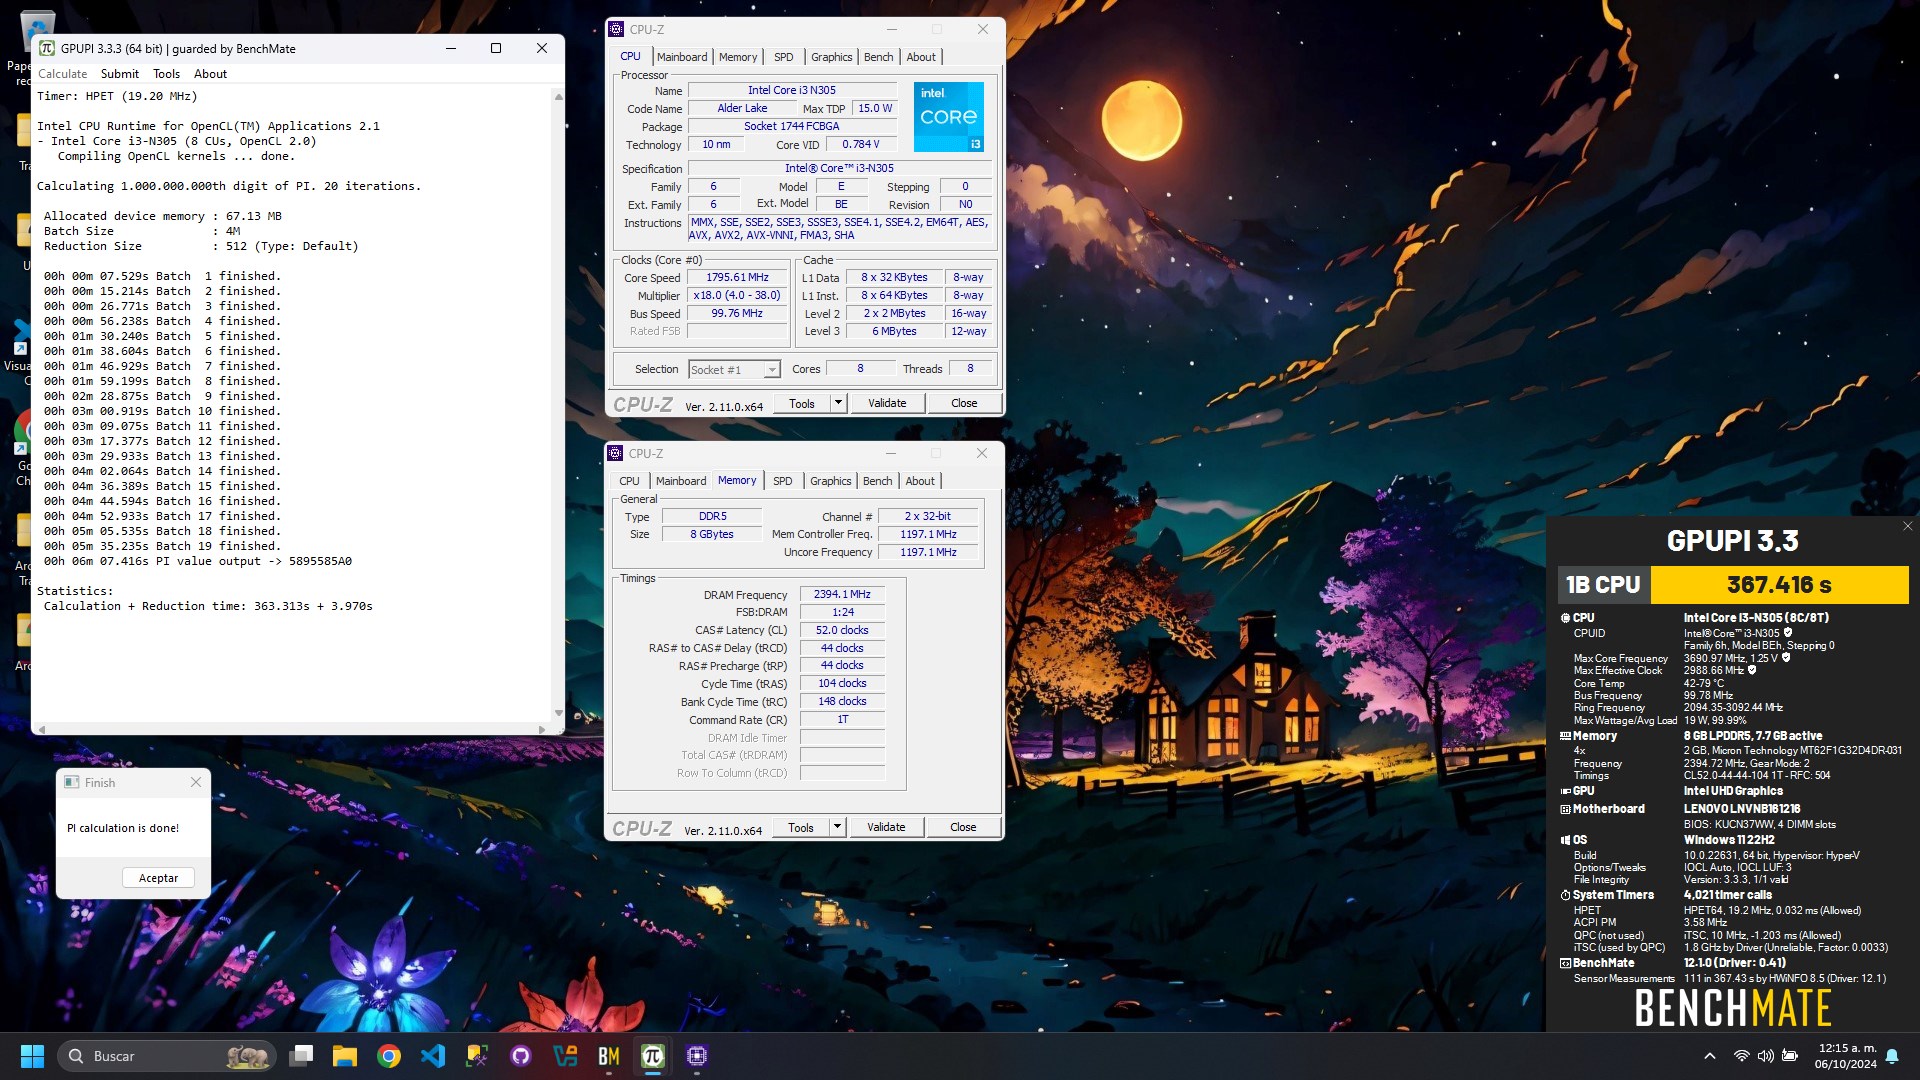
Task: Launch Google Chrome from the taskbar
Action: pyautogui.click(x=389, y=1056)
